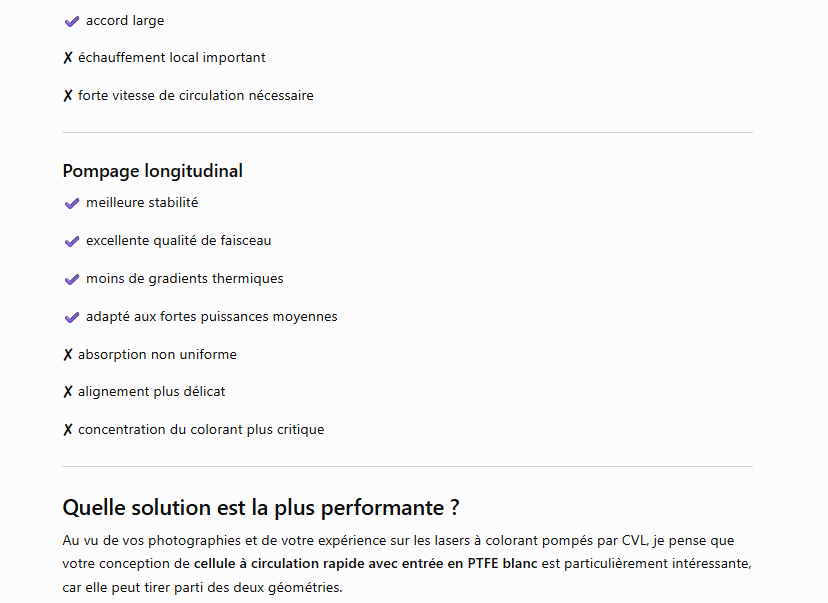
Task: Click the paragraph starting 'Au vu de vos photographies'
Action: [x=407, y=563]
